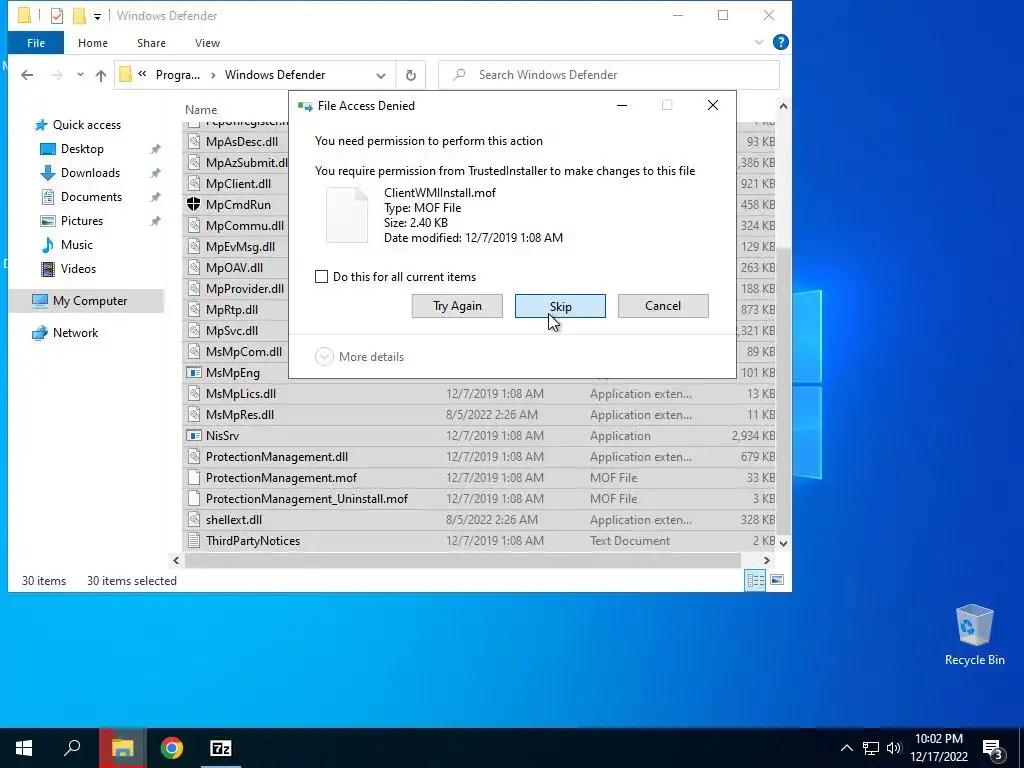
Task: Click the vertical scrollbar up arrow
Action: point(783,106)
